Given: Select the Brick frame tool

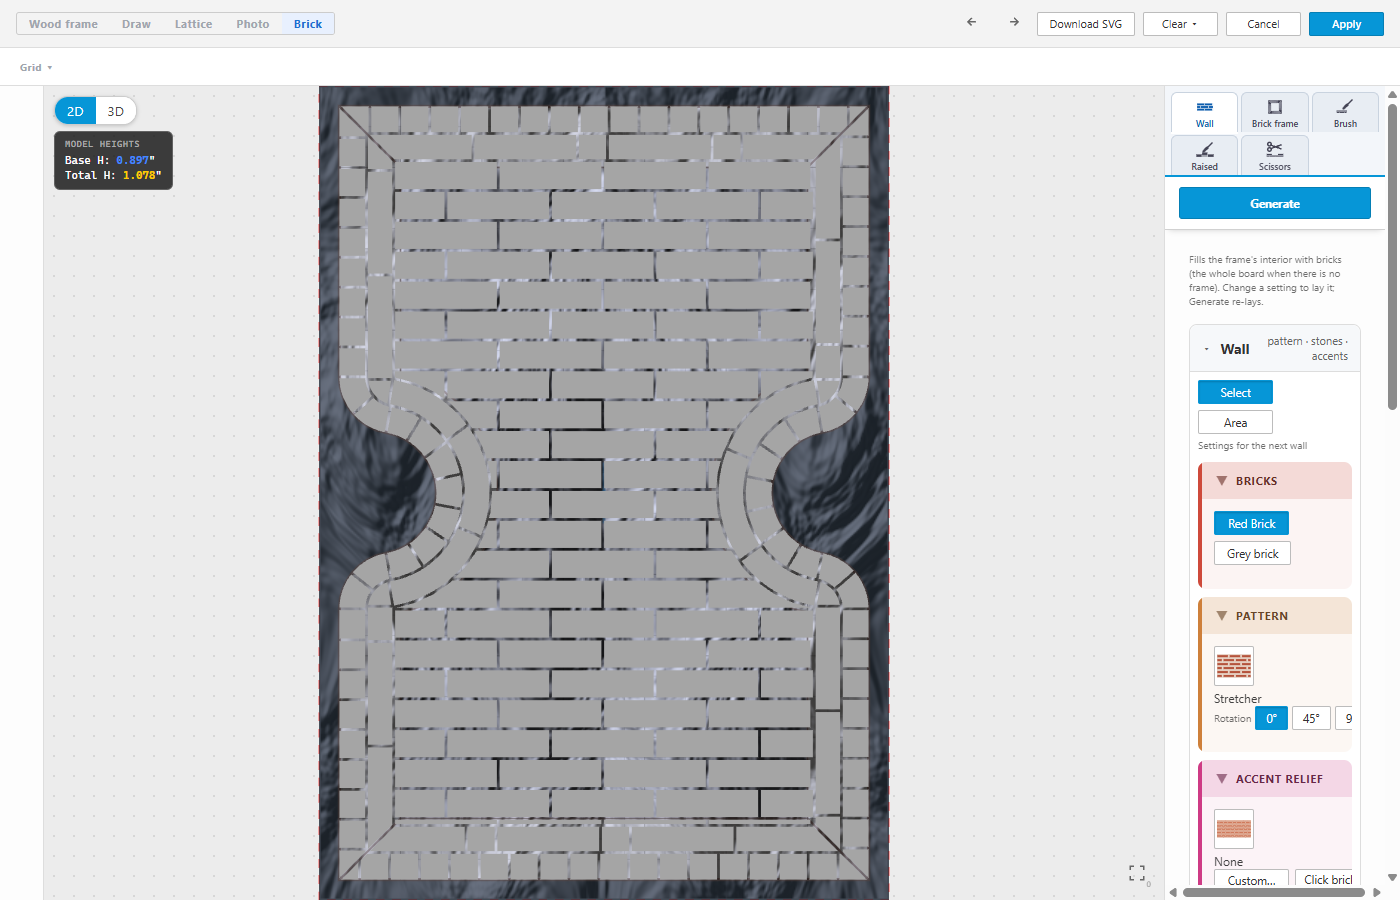Looking at the screenshot, I should tap(1275, 113).
